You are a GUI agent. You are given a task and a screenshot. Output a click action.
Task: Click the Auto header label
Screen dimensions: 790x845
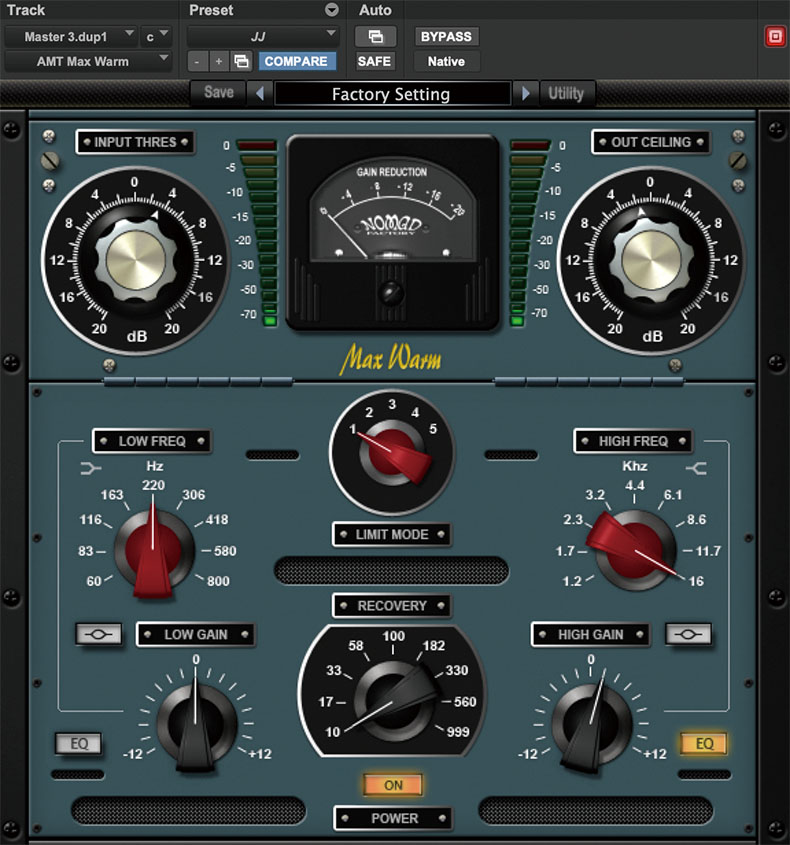pyautogui.click(x=375, y=10)
